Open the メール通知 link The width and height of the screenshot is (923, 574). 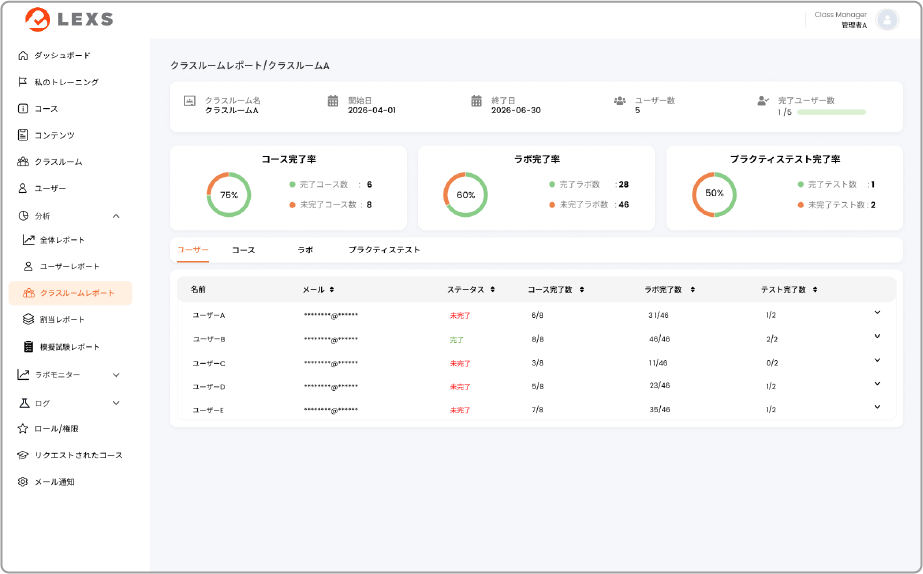(x=54, y=482)
